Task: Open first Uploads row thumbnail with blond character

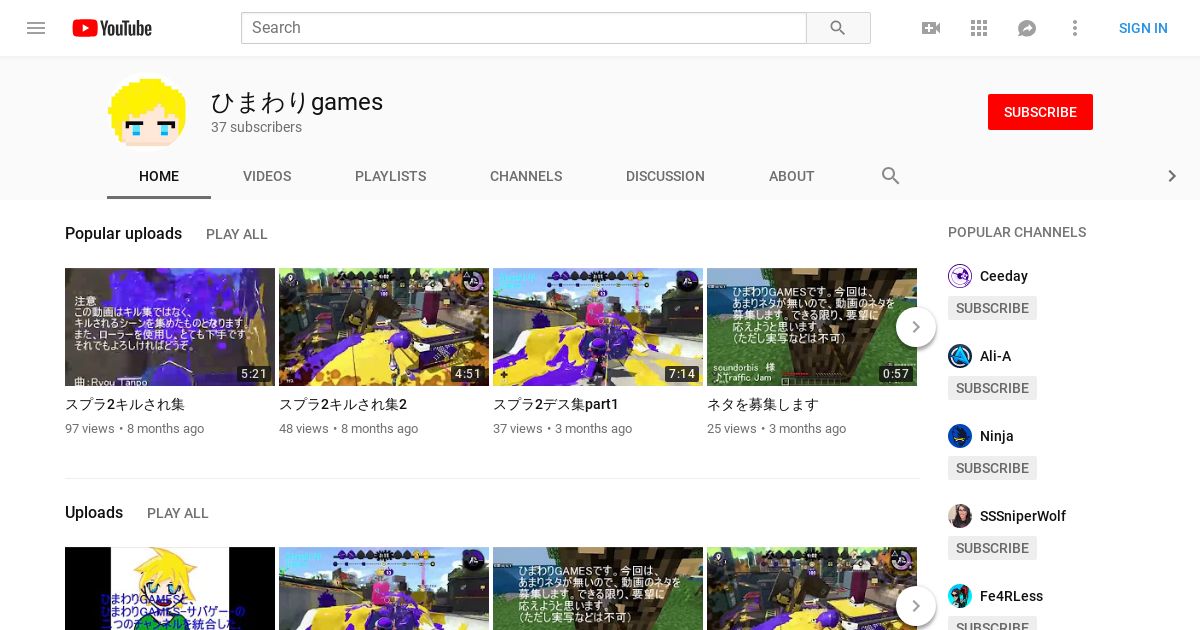Action: tap(170, 589)
